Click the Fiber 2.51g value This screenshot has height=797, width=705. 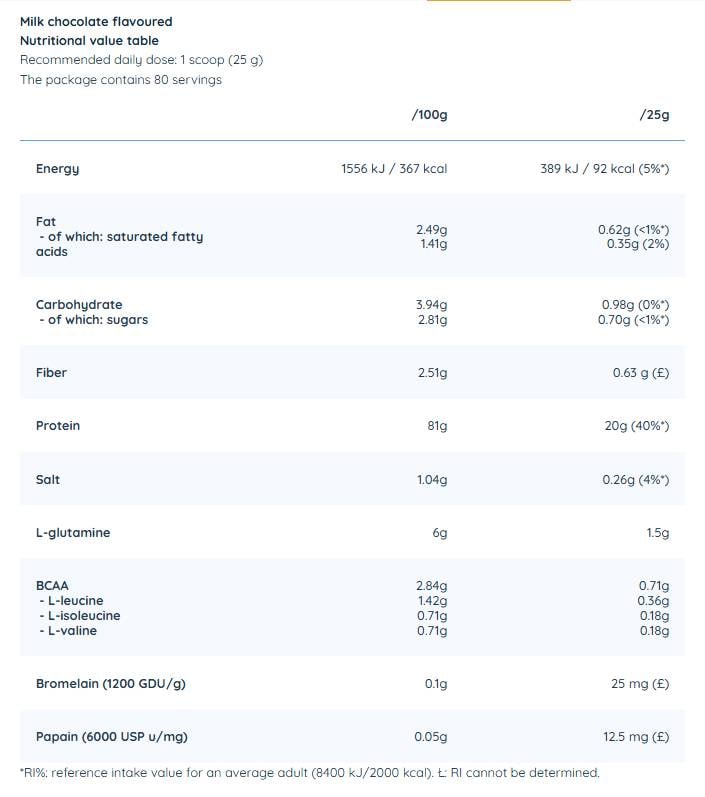coord(433,373)
